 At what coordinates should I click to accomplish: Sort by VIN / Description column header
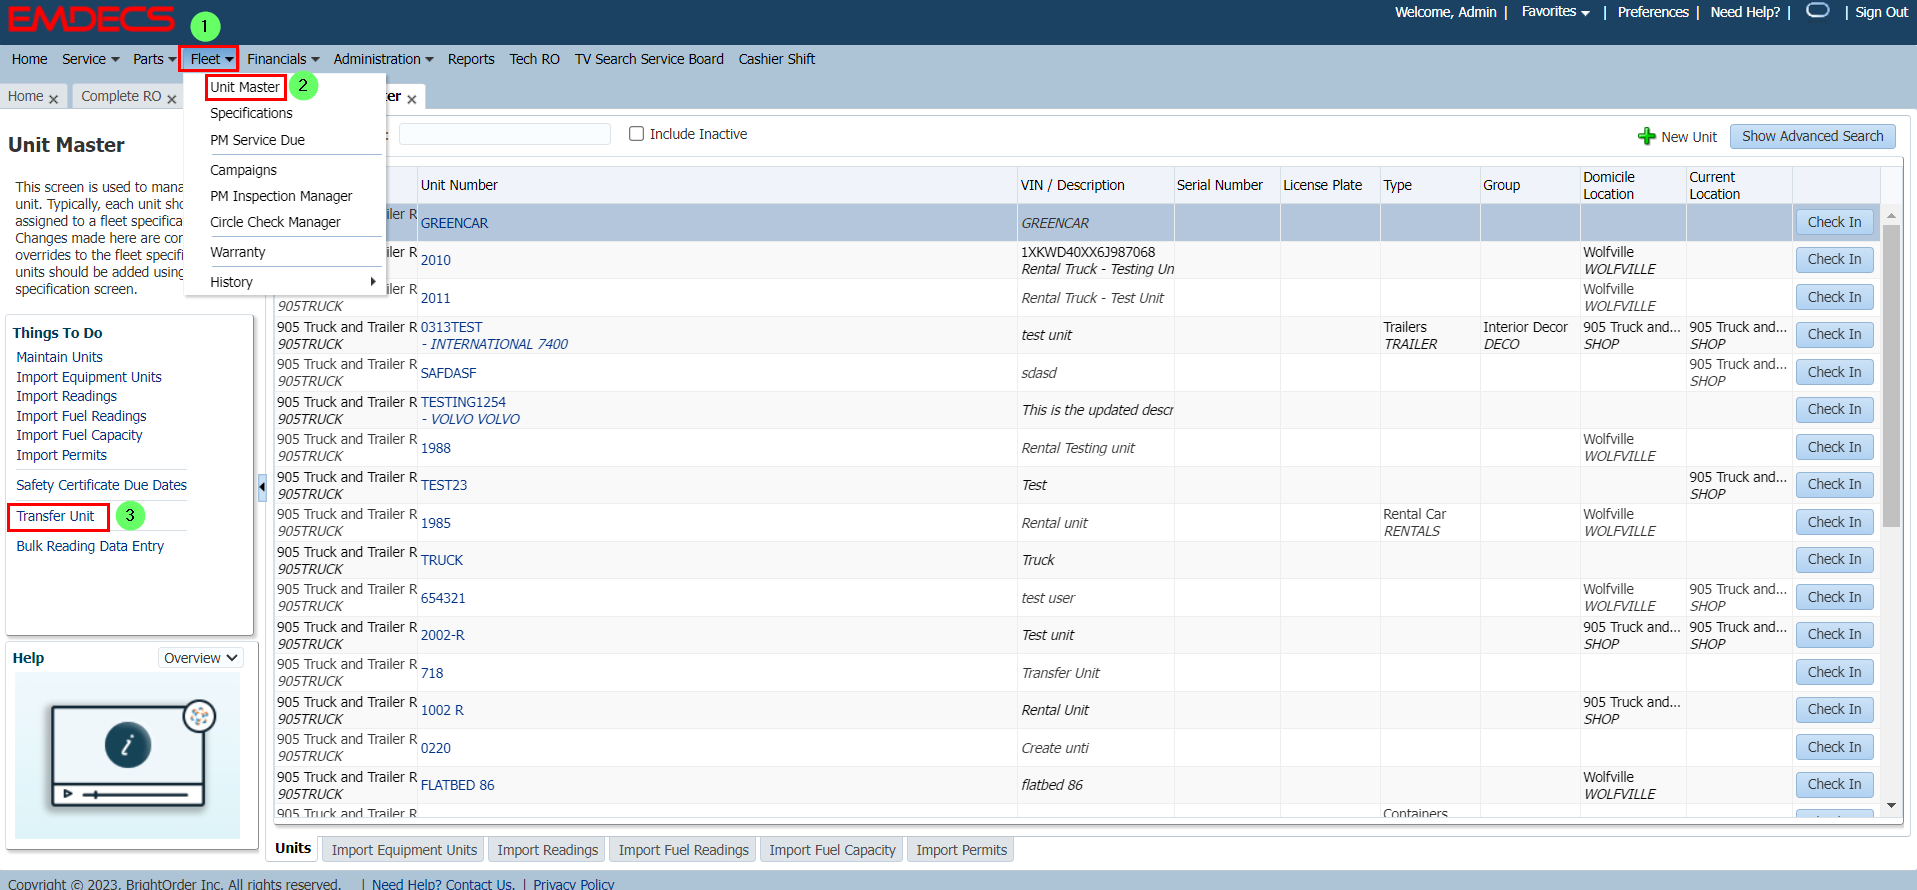[x=1072, y=185]
